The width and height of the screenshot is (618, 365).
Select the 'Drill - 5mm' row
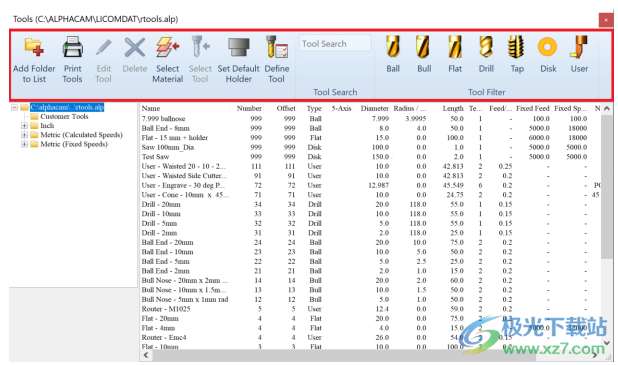click(370, 223)
